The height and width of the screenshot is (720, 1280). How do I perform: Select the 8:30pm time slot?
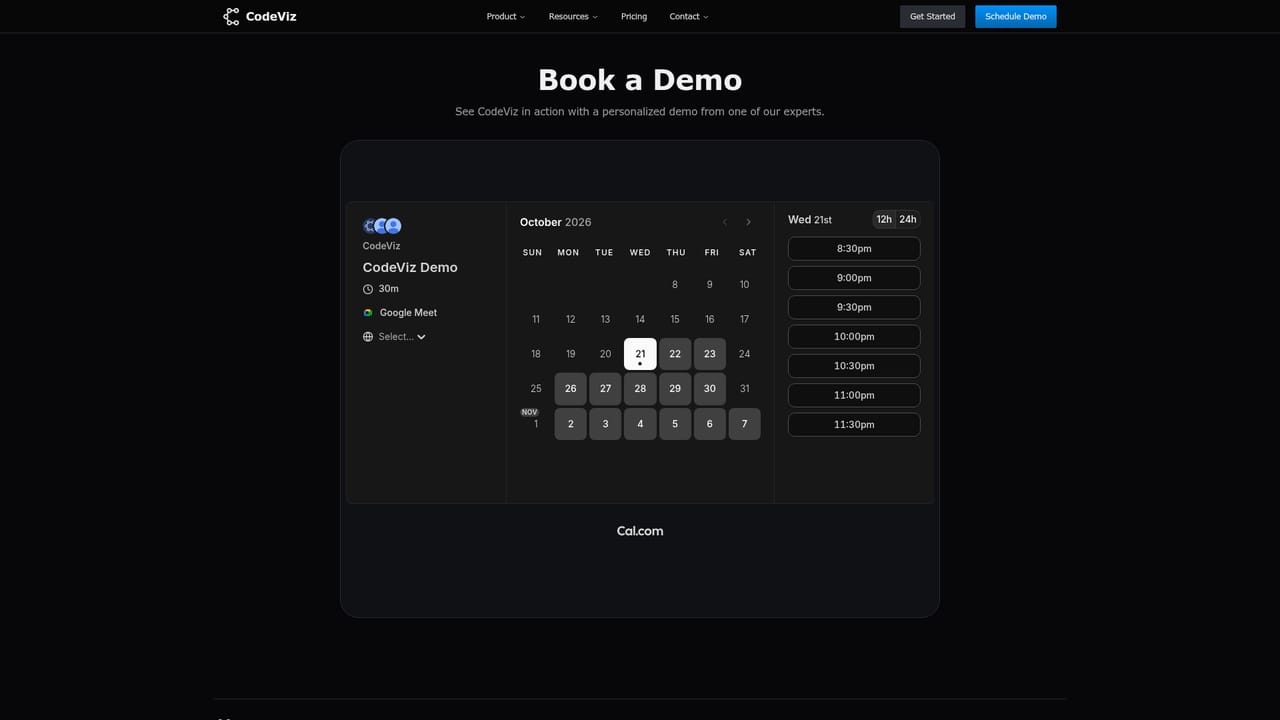click(x=854, y=249)
